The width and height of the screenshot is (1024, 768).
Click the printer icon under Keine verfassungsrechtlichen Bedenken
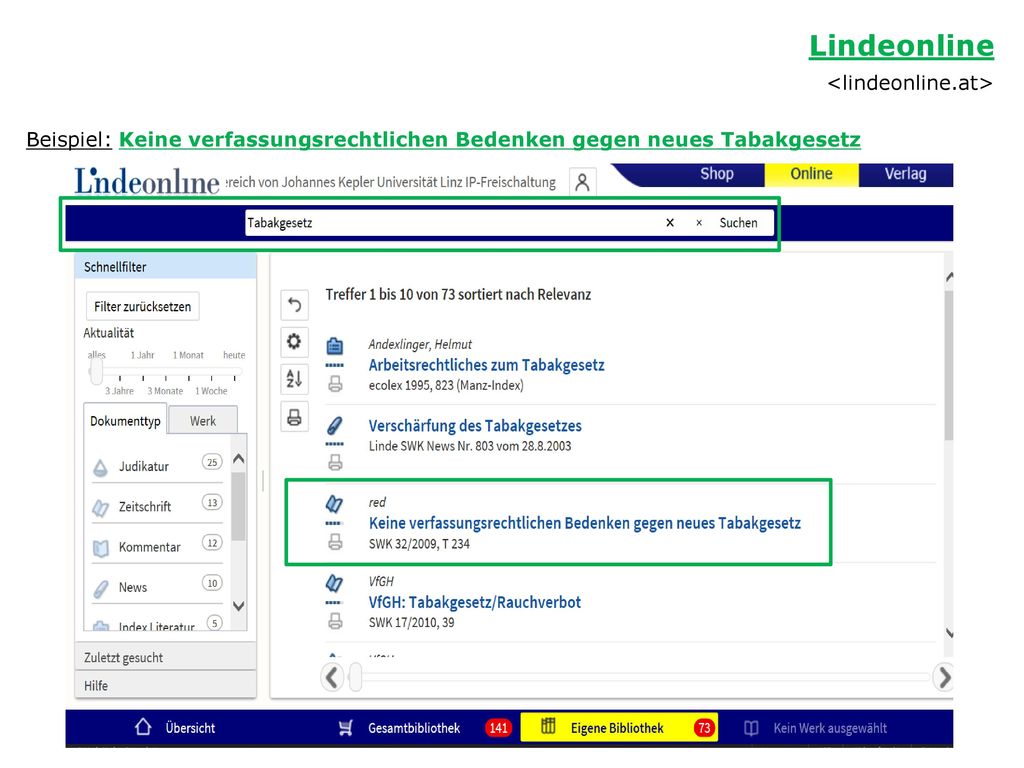[x=335, y=541]
